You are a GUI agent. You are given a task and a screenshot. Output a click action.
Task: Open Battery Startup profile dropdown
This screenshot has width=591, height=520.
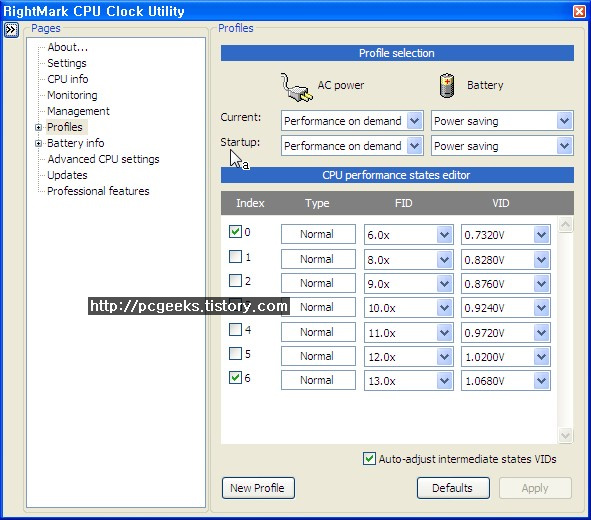pyautogui.click(x=564, y=146)
